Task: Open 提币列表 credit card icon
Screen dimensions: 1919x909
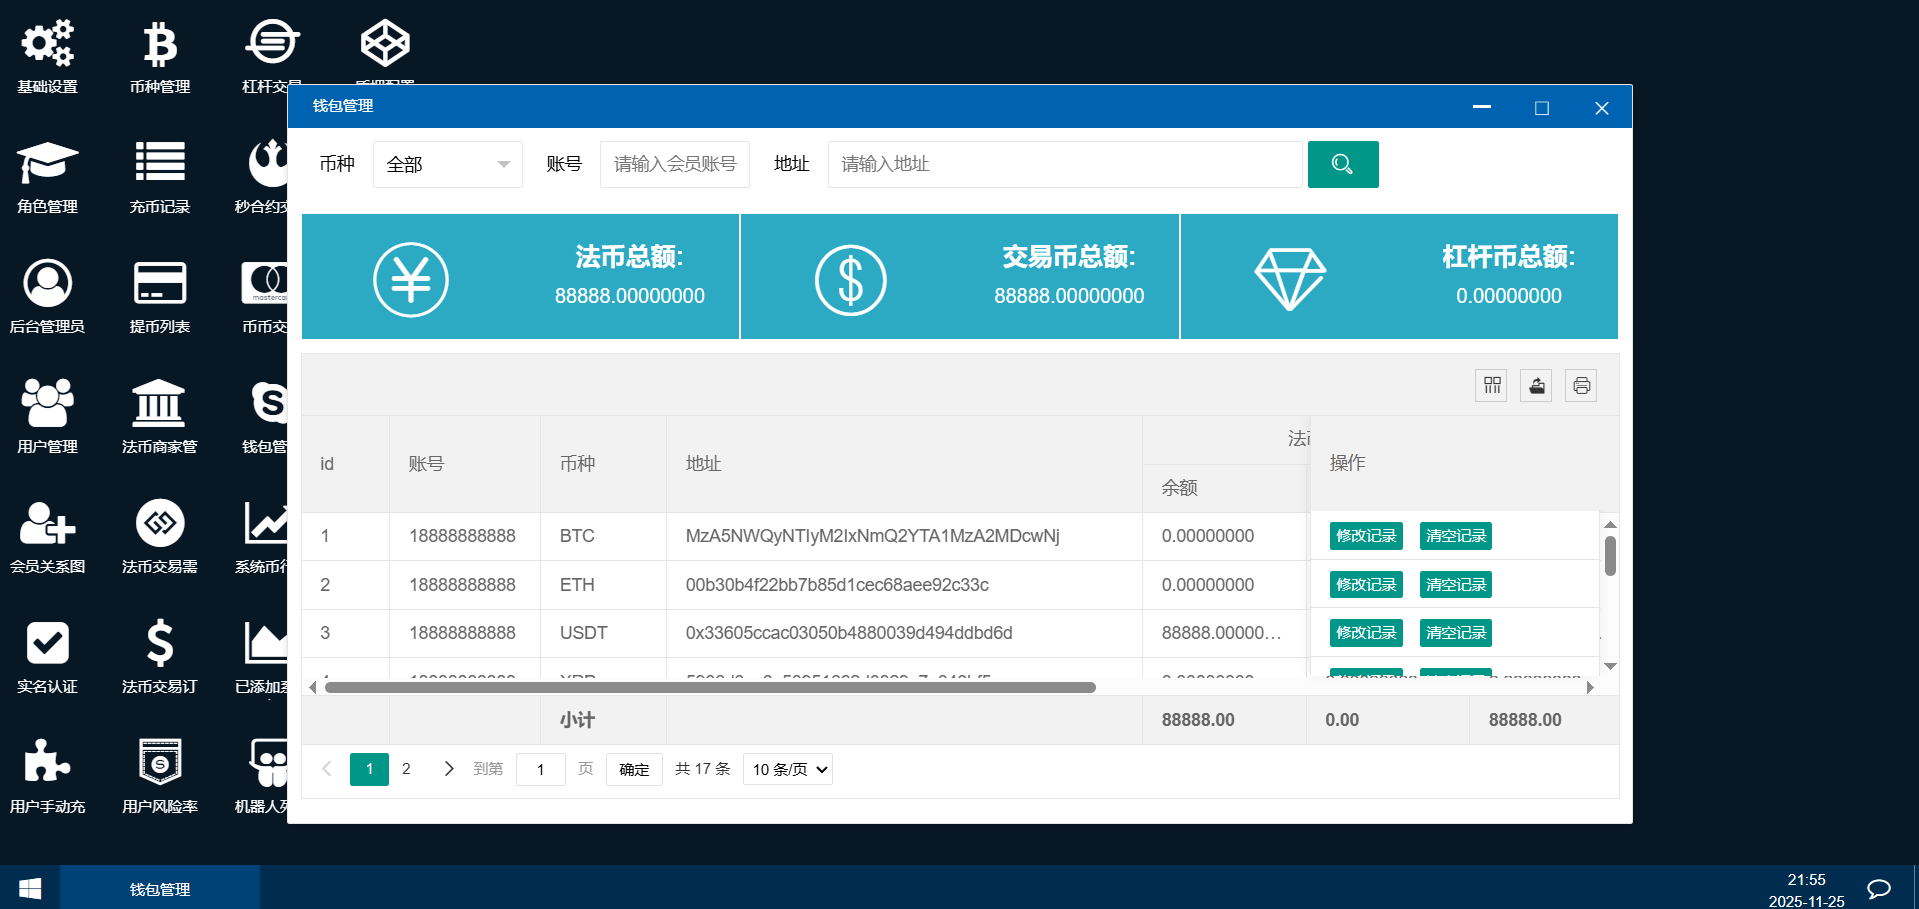Action: tap(160, 284)
